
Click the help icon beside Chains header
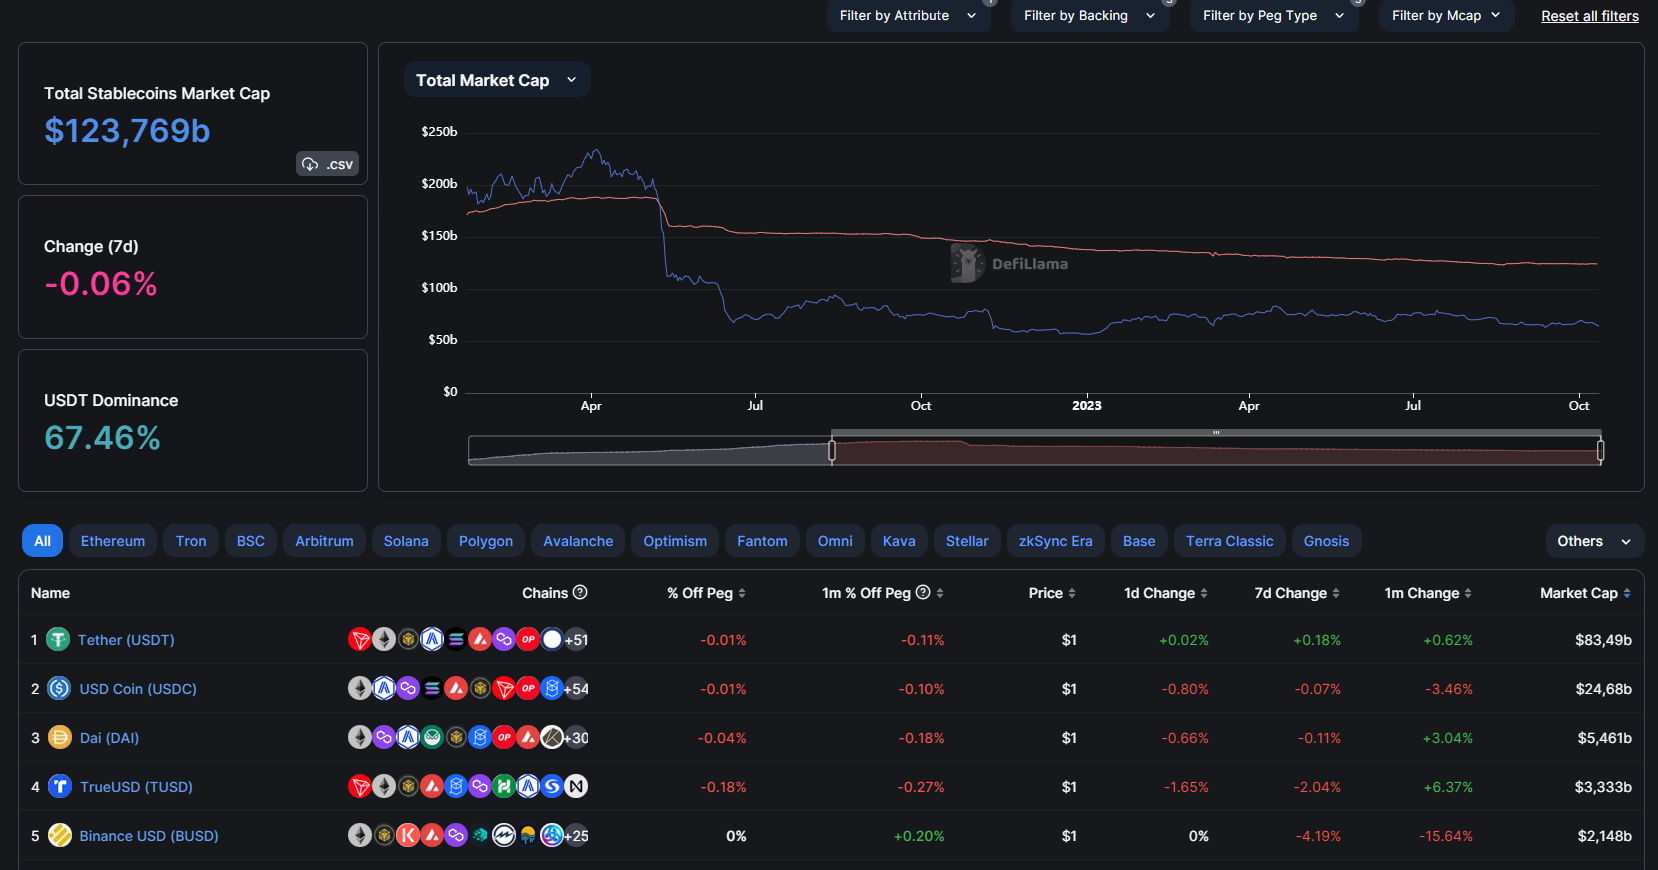(x=580, y=592)
